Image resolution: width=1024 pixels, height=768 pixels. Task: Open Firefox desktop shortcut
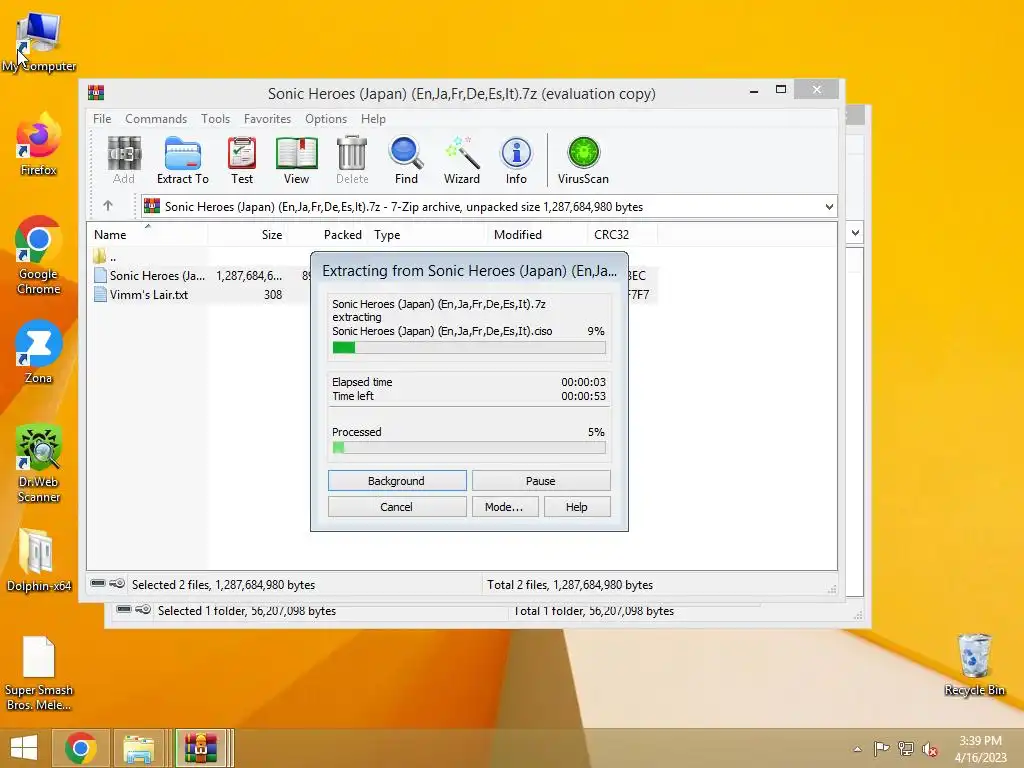pyautogui.click(x=39, y=144)
